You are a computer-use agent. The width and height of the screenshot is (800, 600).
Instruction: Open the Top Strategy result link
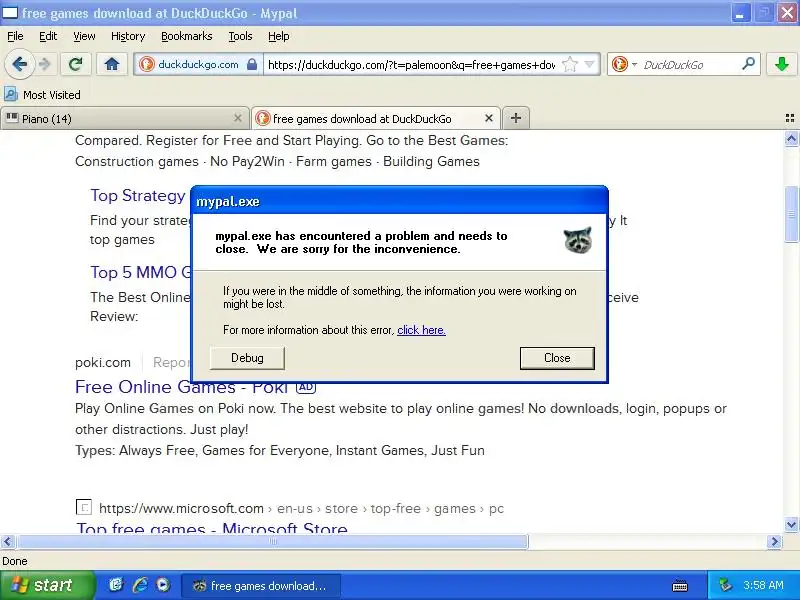tap(138, 195)
